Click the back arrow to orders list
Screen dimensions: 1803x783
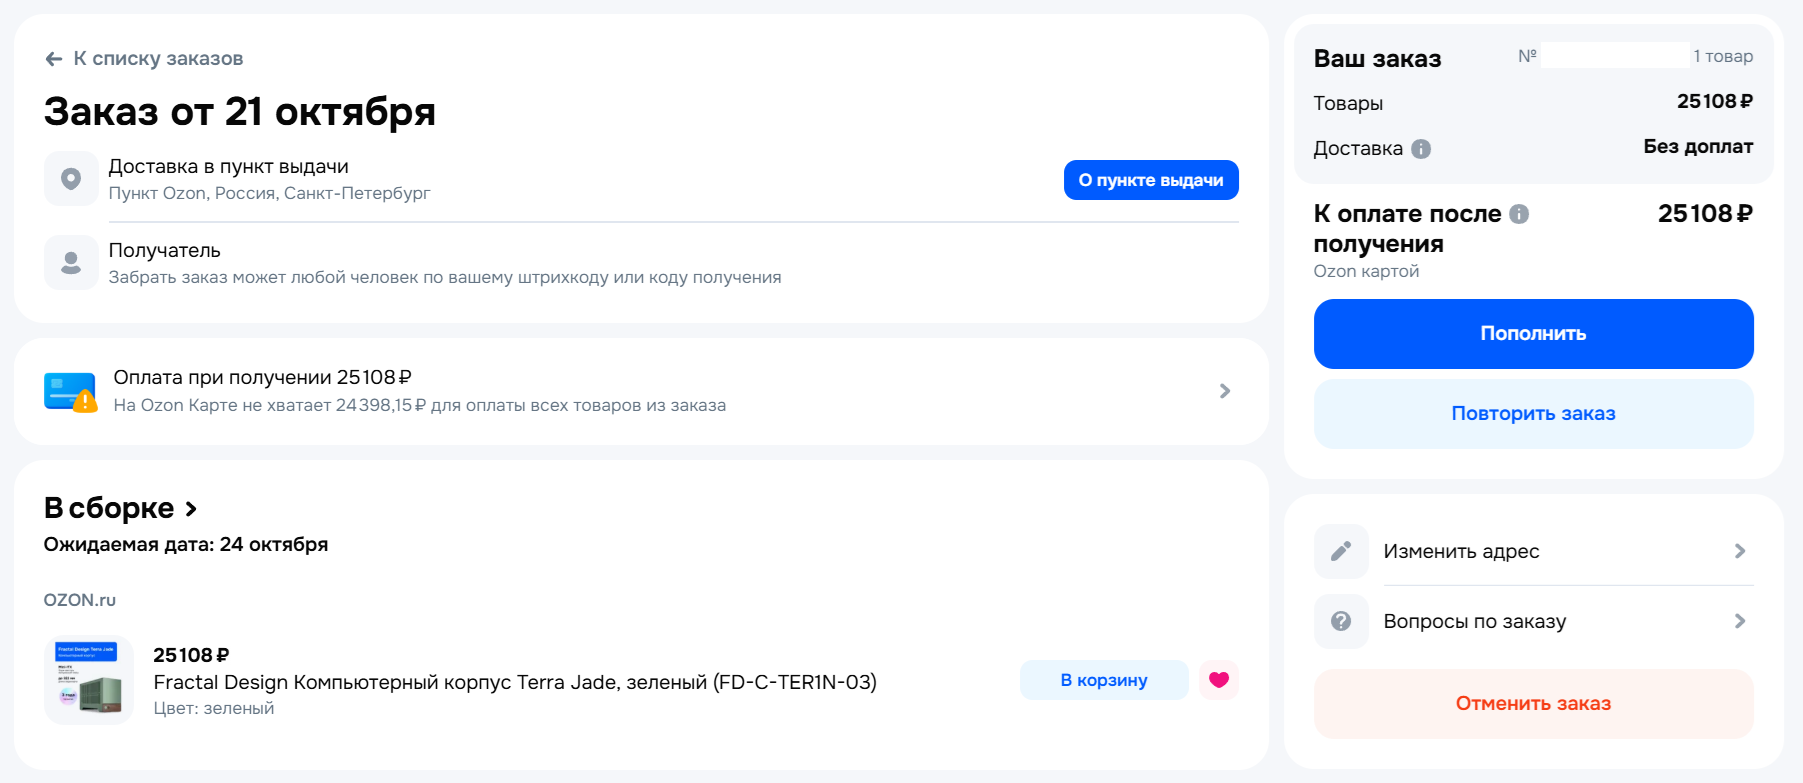54,59
